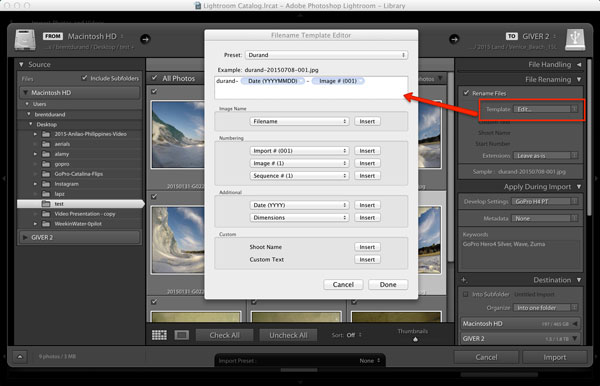Image resolution: width=600 pixels, height=386 pixels.
Task: Expand the GIVER 2 source volume
Action: click(25, 238)
